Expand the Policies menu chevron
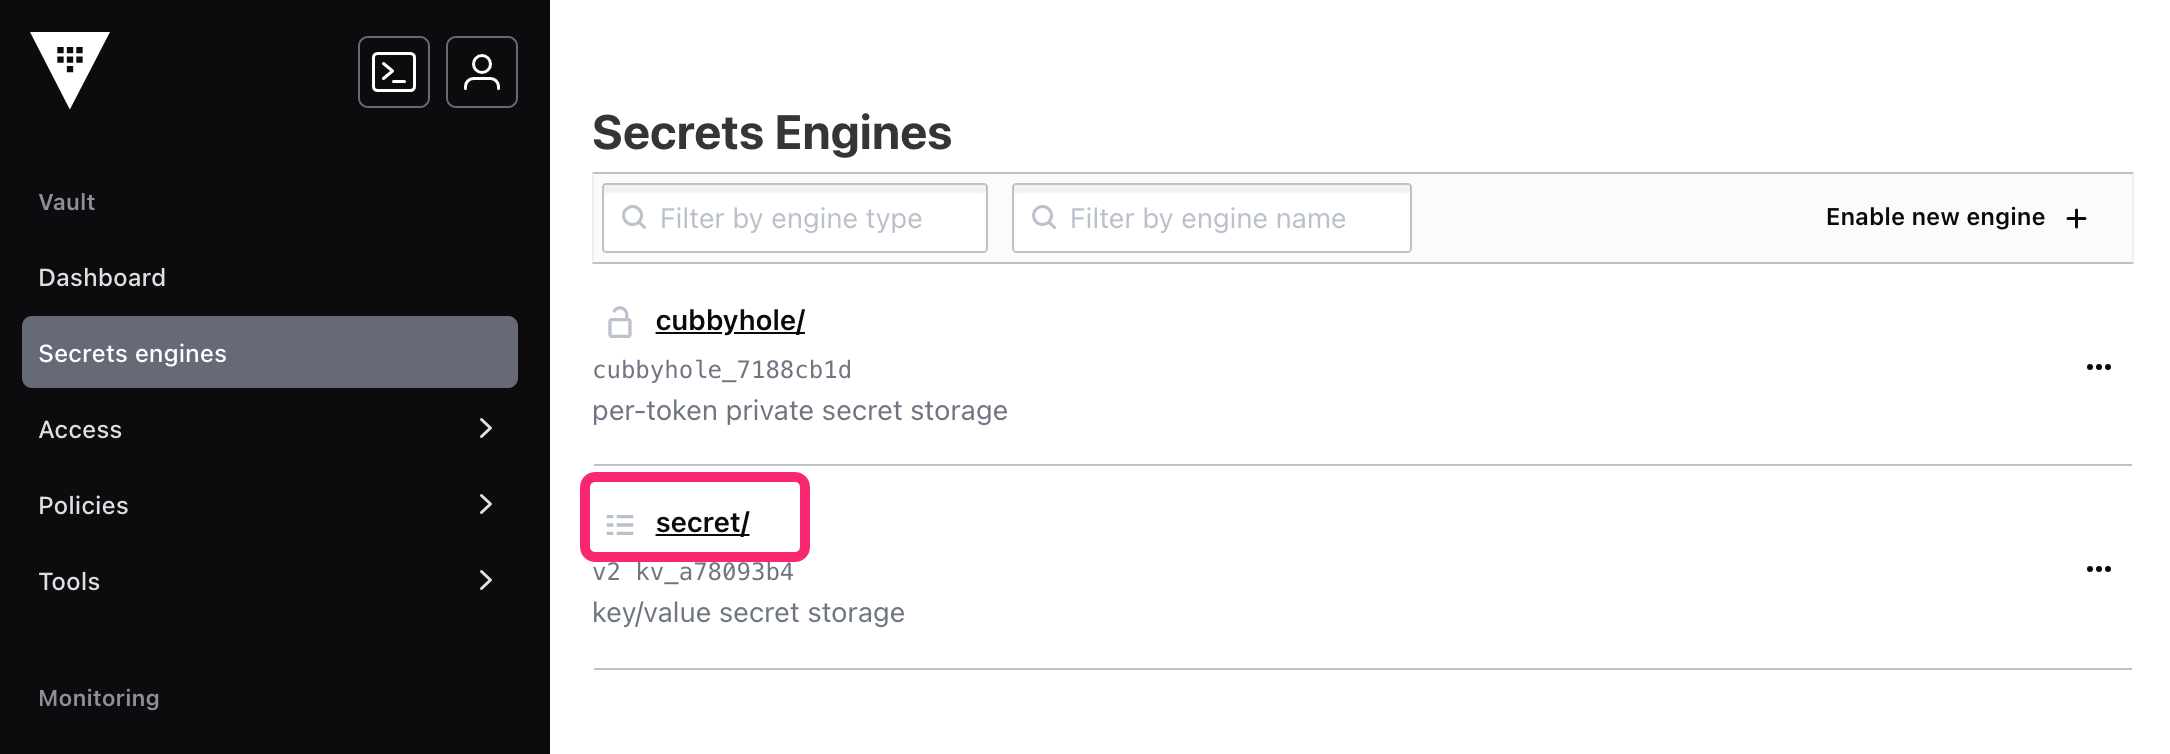This screenshot has width=2170, height=754. [x=486, y=504]
